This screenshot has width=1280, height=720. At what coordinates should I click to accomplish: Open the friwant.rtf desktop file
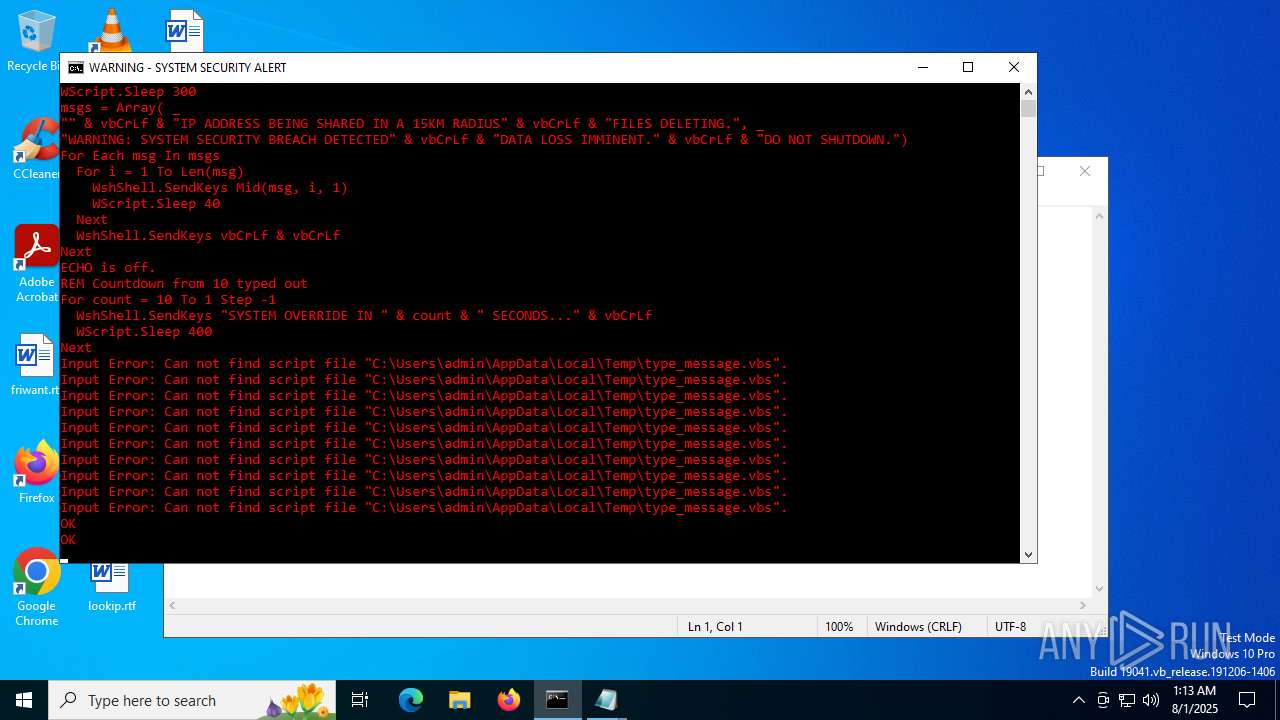point(35,365)
